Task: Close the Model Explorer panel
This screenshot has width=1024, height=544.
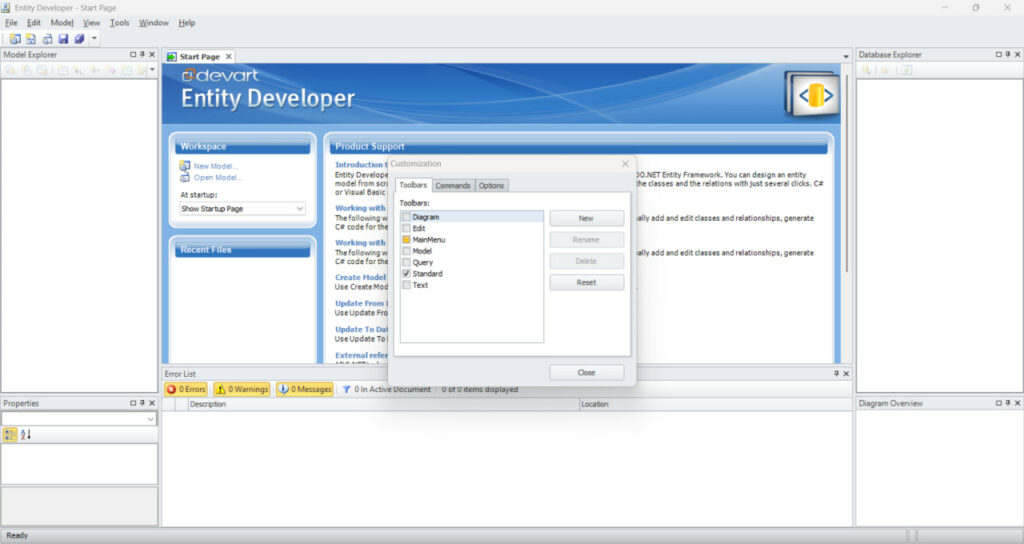Action: coord(152,55)
